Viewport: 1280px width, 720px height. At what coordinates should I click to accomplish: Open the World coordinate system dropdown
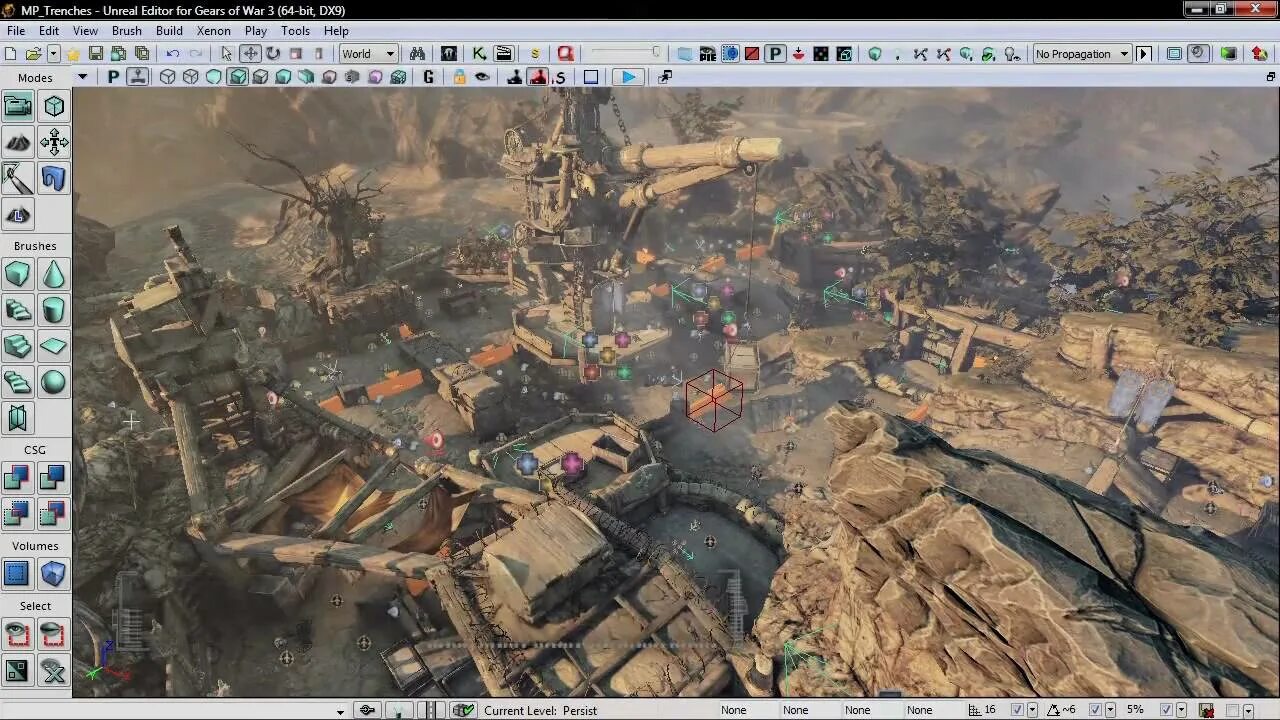coord(368,54)
